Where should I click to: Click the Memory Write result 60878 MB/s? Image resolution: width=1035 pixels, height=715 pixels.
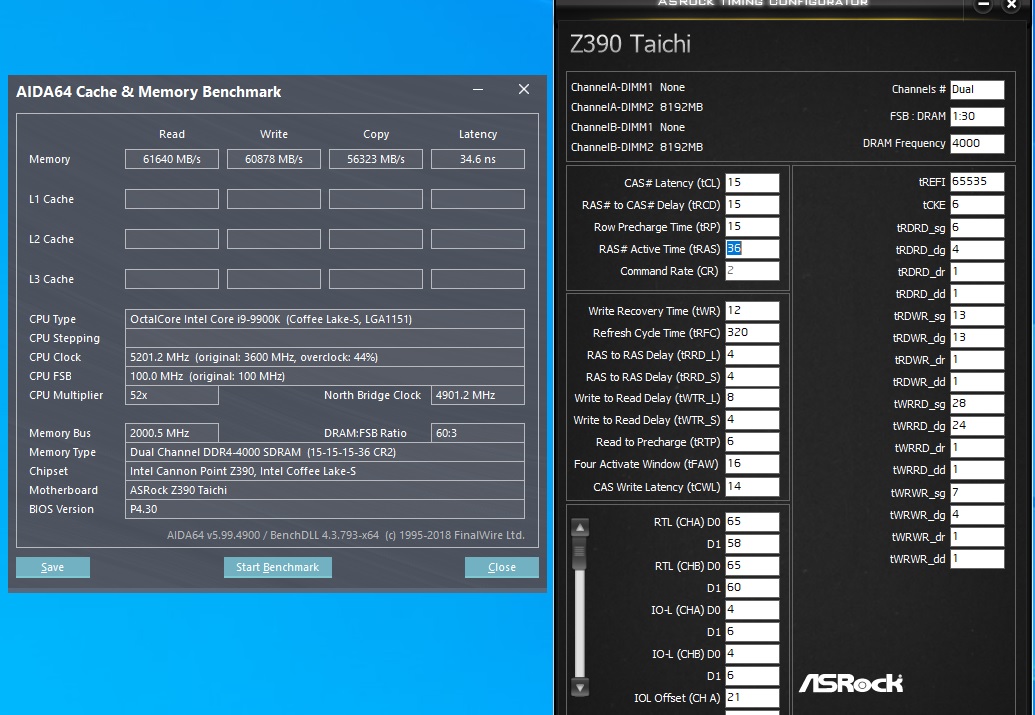tap(274, 159)
